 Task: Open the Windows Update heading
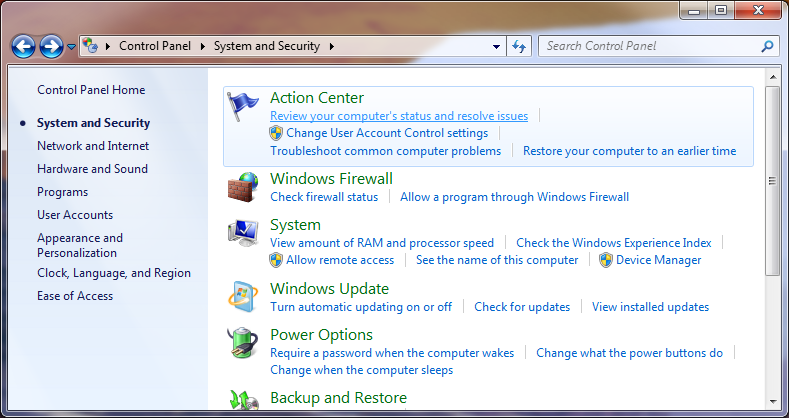pos(330,289)
